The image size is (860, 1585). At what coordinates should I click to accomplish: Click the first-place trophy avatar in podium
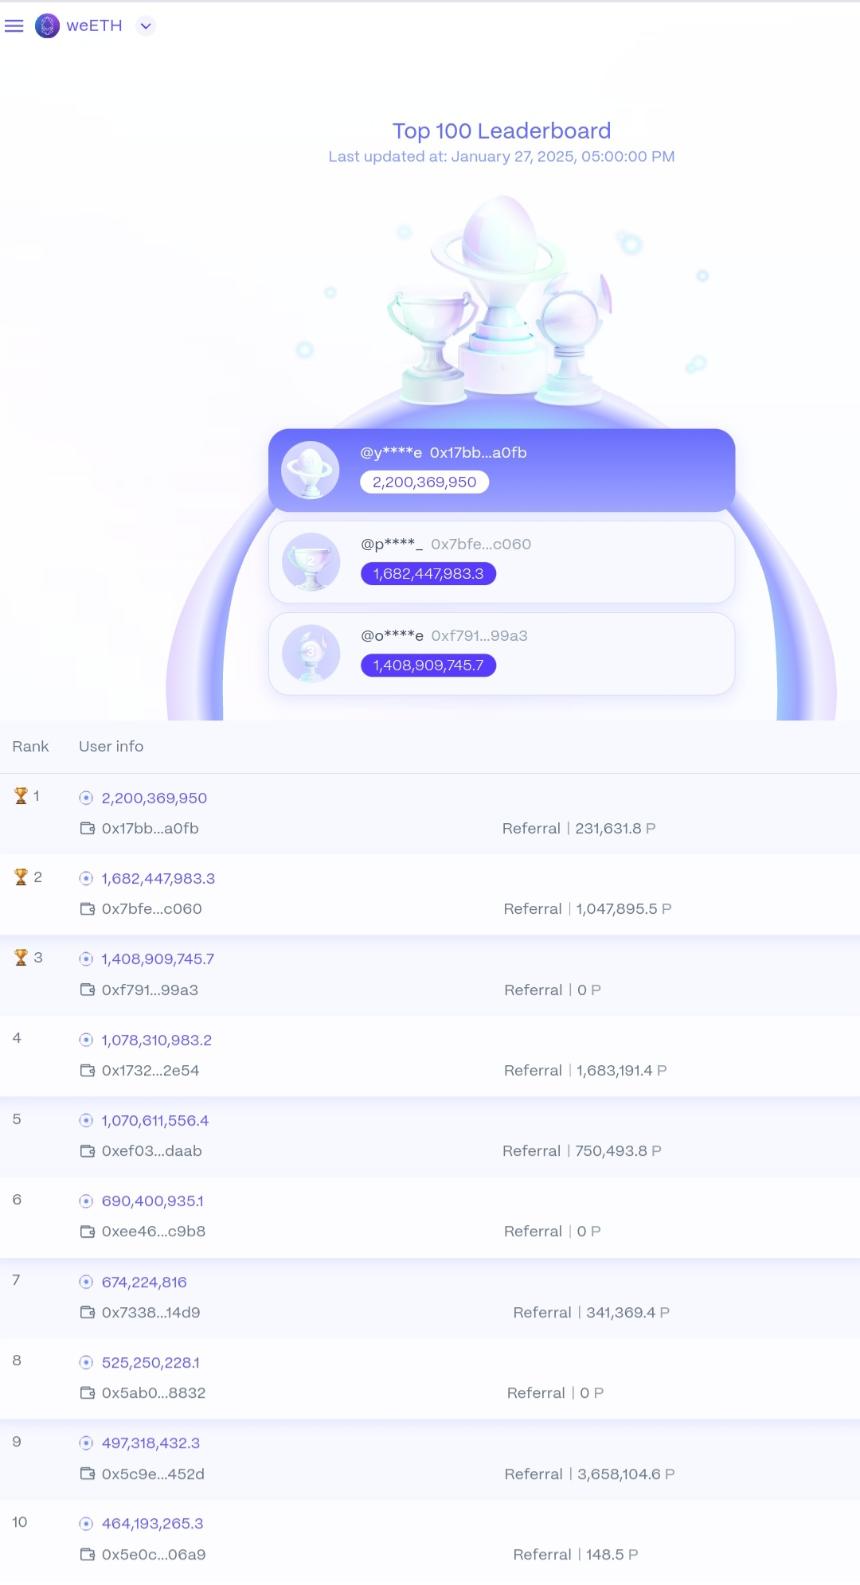(311, 470)
